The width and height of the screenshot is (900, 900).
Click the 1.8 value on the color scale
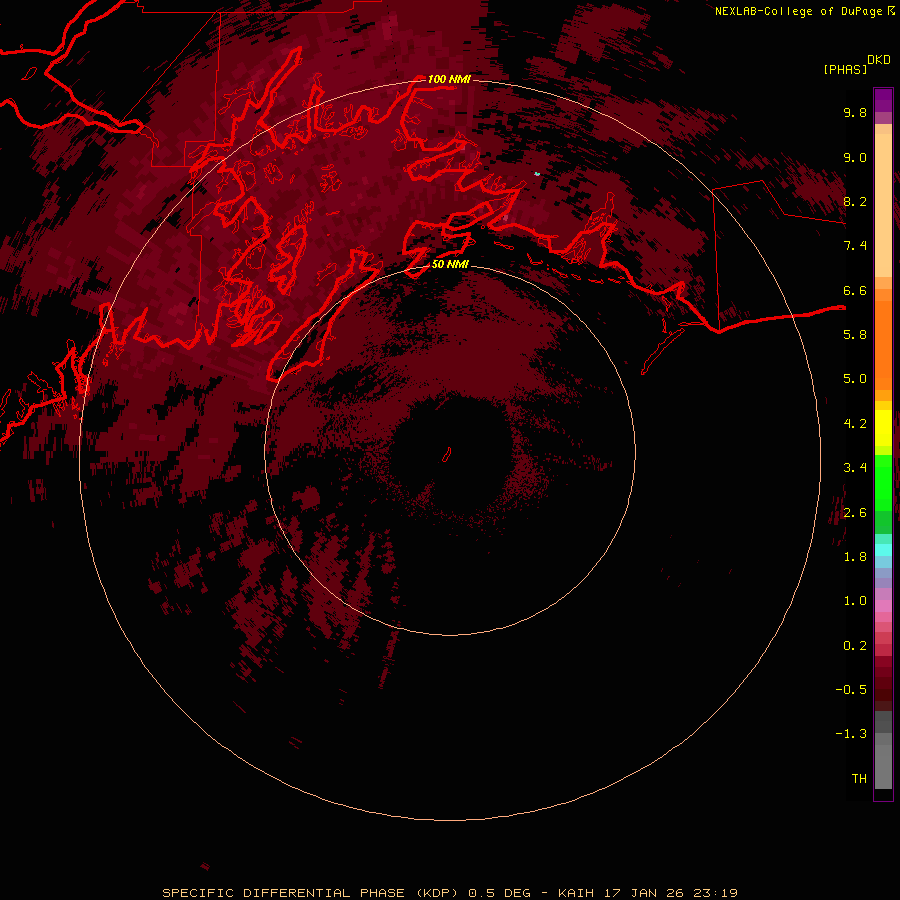click(x=855, y=557)
